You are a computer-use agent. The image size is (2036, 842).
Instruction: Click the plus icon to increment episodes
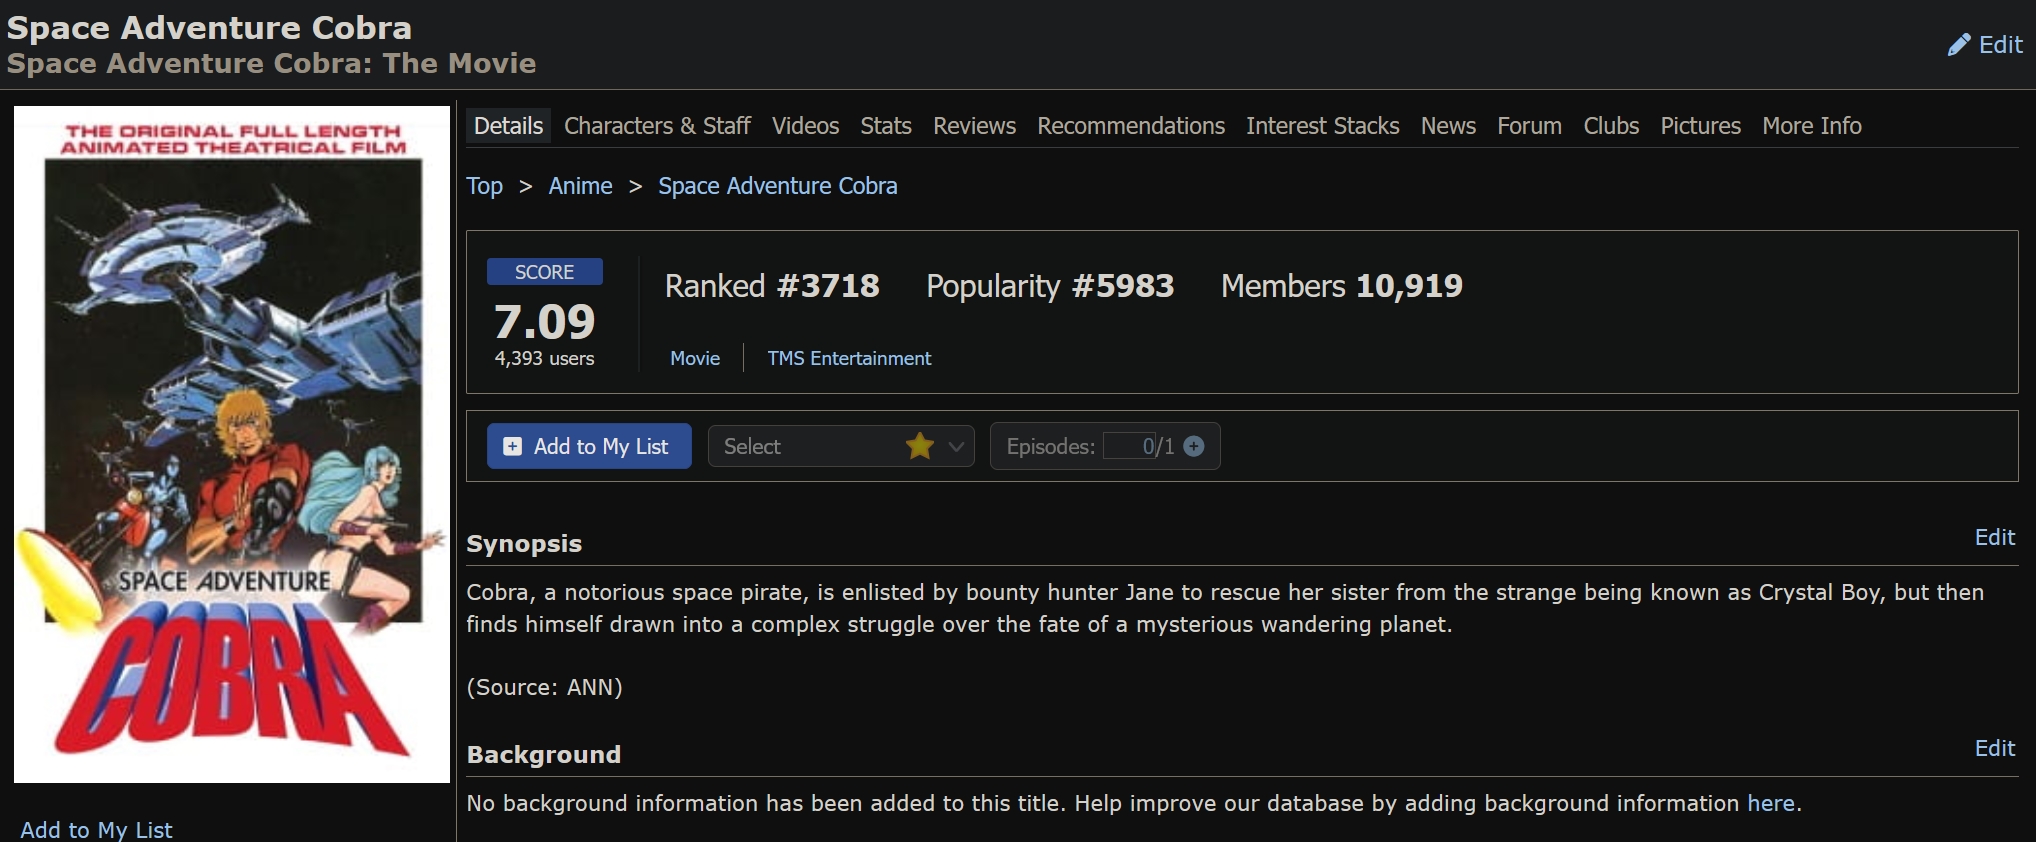1194,447
